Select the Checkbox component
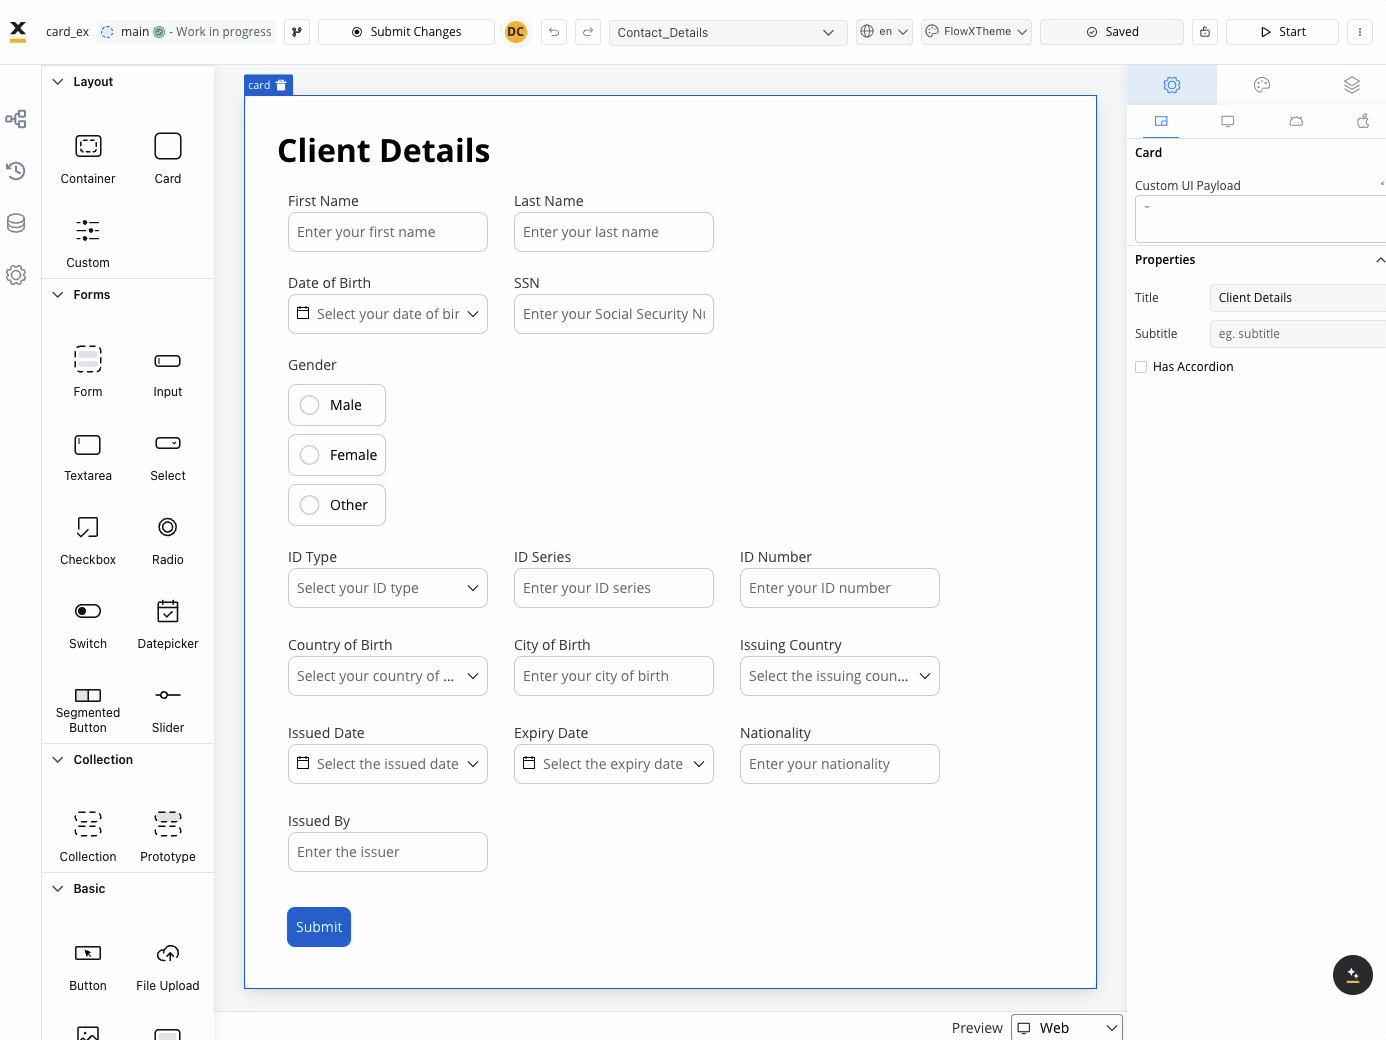This screenshot has height=1040, width=1386. click(x=88, y=539)
